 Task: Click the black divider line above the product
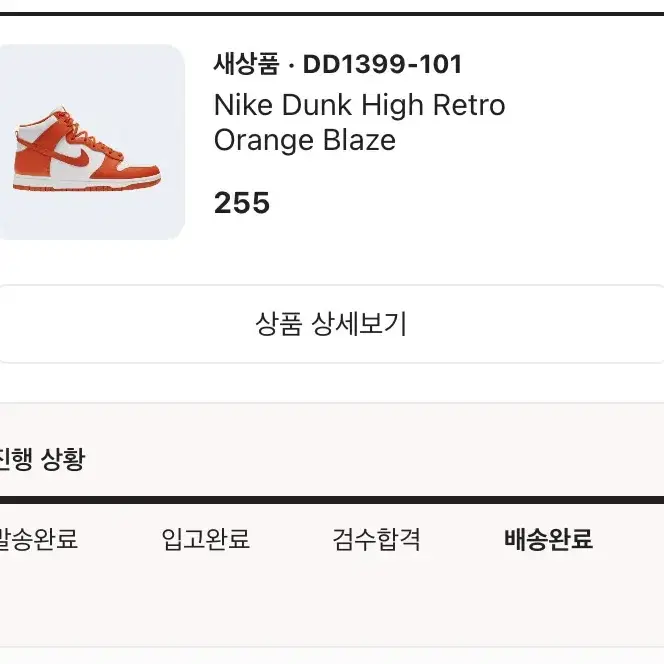point(332,14)
